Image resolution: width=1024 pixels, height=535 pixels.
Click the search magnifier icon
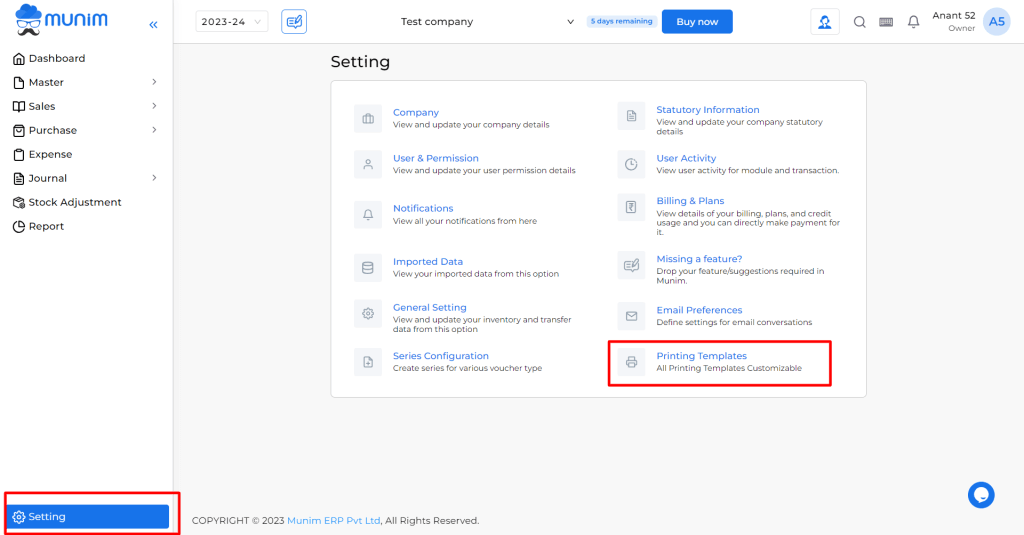point(859,22)
